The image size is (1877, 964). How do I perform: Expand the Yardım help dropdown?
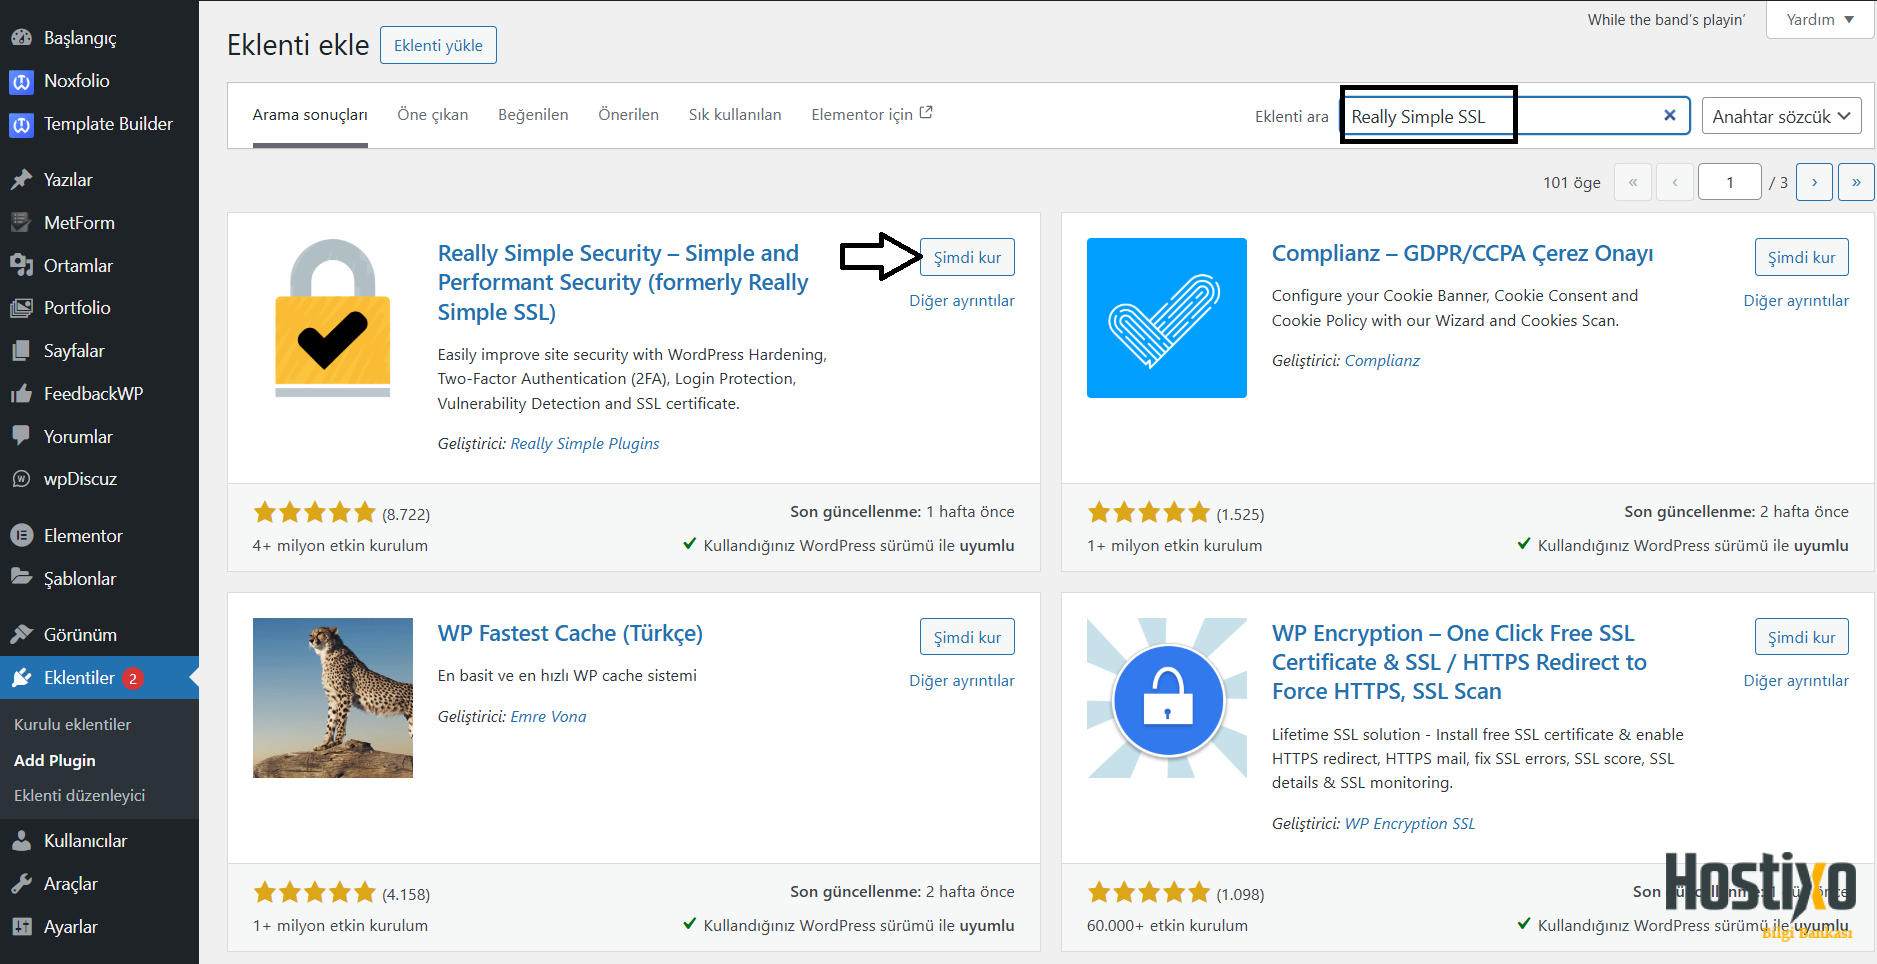(1820, 20)
